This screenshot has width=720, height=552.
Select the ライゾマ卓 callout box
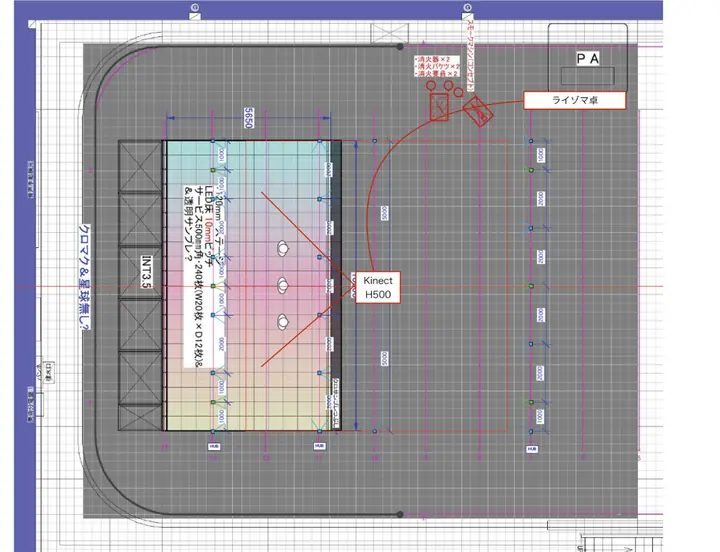pos(574,100)
